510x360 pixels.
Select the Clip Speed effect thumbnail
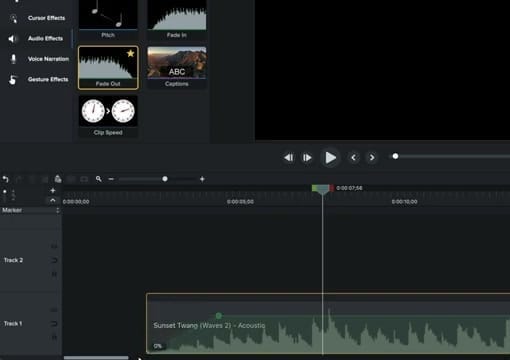click(x=108, y=116)
